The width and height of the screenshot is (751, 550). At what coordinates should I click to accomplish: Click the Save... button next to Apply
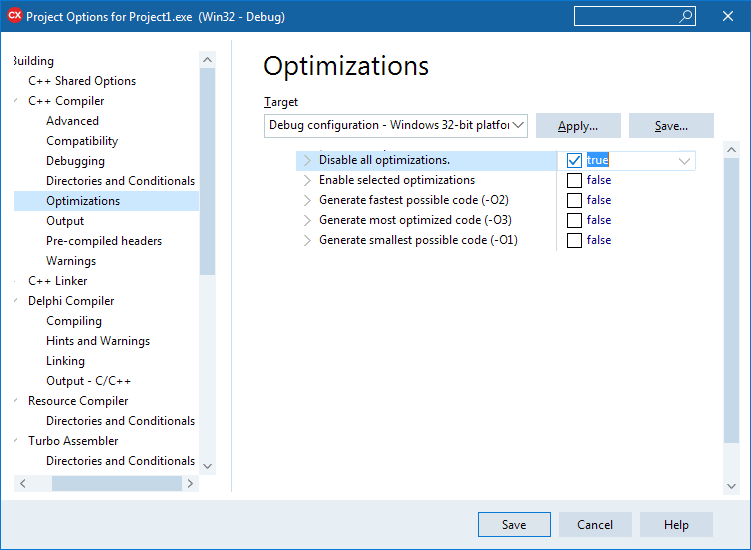pos(671,126)
